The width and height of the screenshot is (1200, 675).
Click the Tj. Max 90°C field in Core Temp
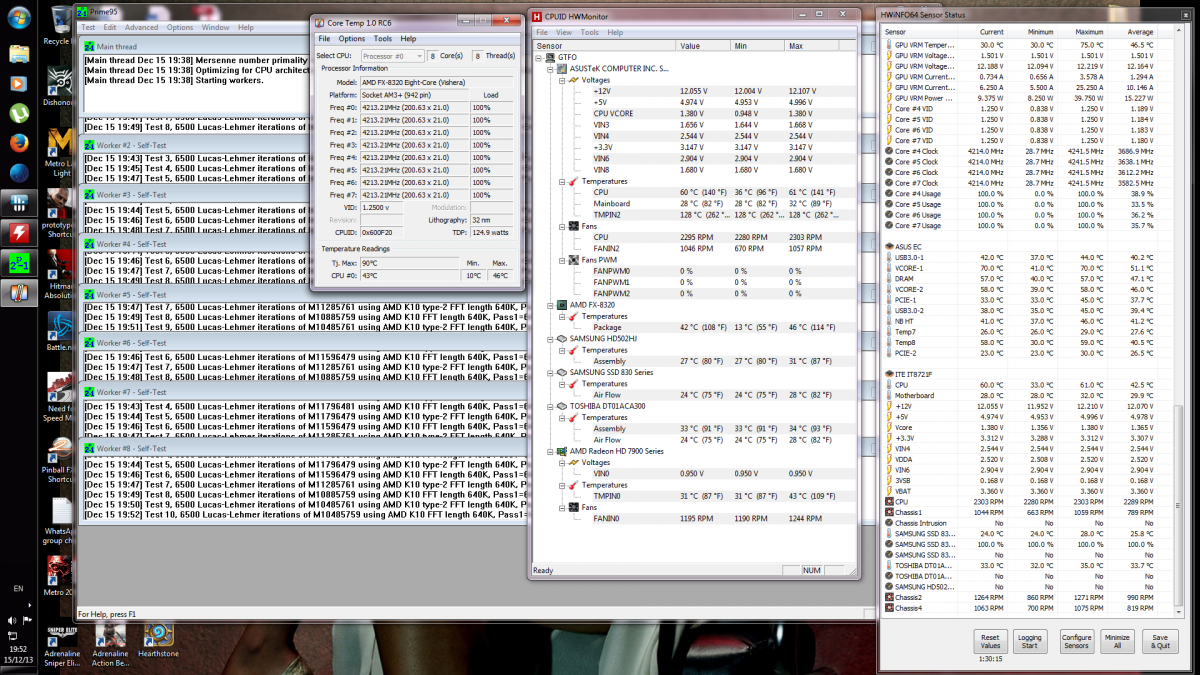[x=408, y=263]
